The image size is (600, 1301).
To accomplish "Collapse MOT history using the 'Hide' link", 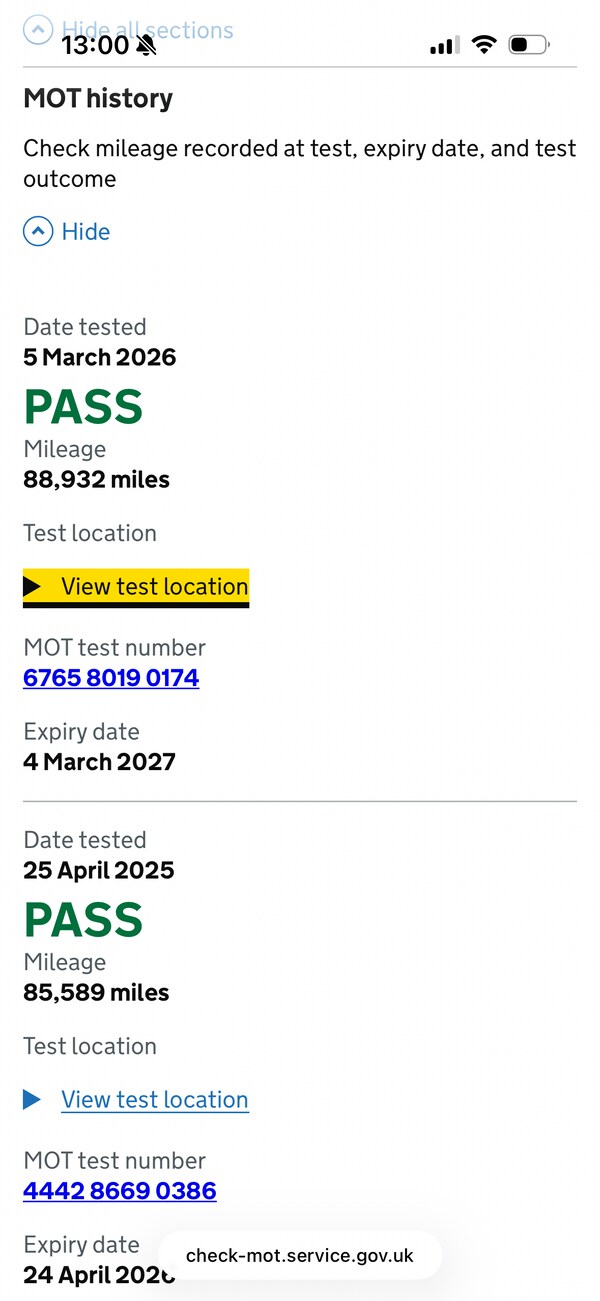I will point(86,232).
